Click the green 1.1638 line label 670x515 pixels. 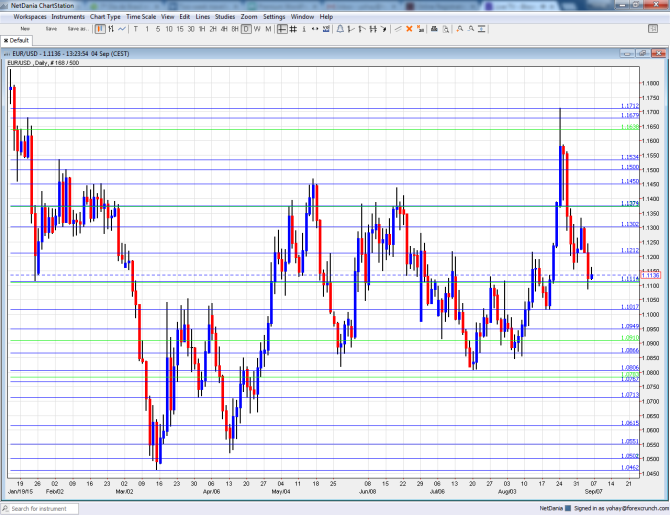point(630,127)
